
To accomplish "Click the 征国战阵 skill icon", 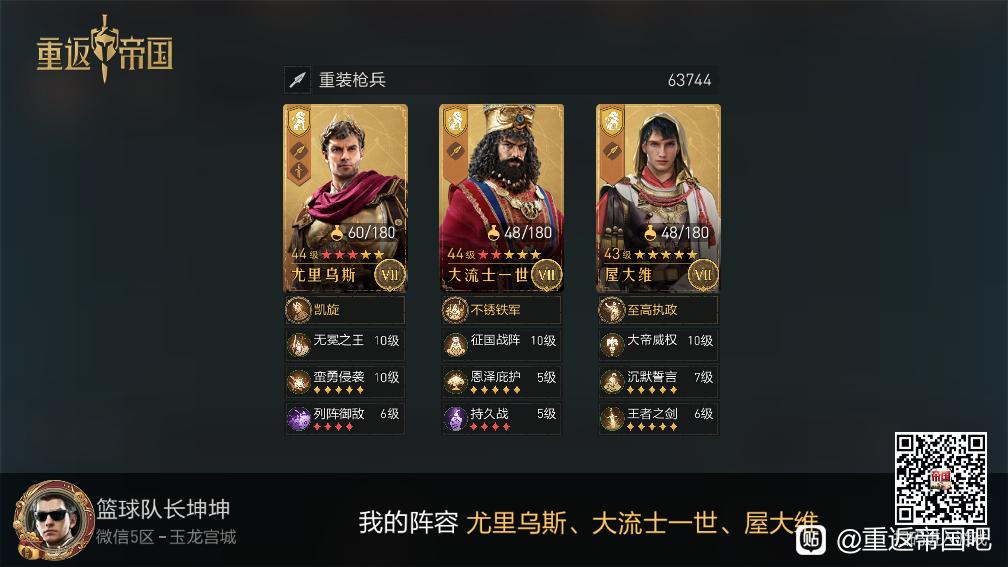I will (455, 345).
